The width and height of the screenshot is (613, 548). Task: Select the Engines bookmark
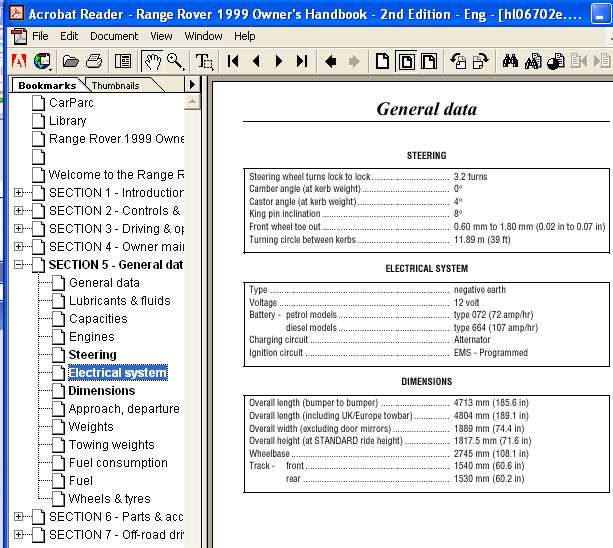(x=91, y=337)
